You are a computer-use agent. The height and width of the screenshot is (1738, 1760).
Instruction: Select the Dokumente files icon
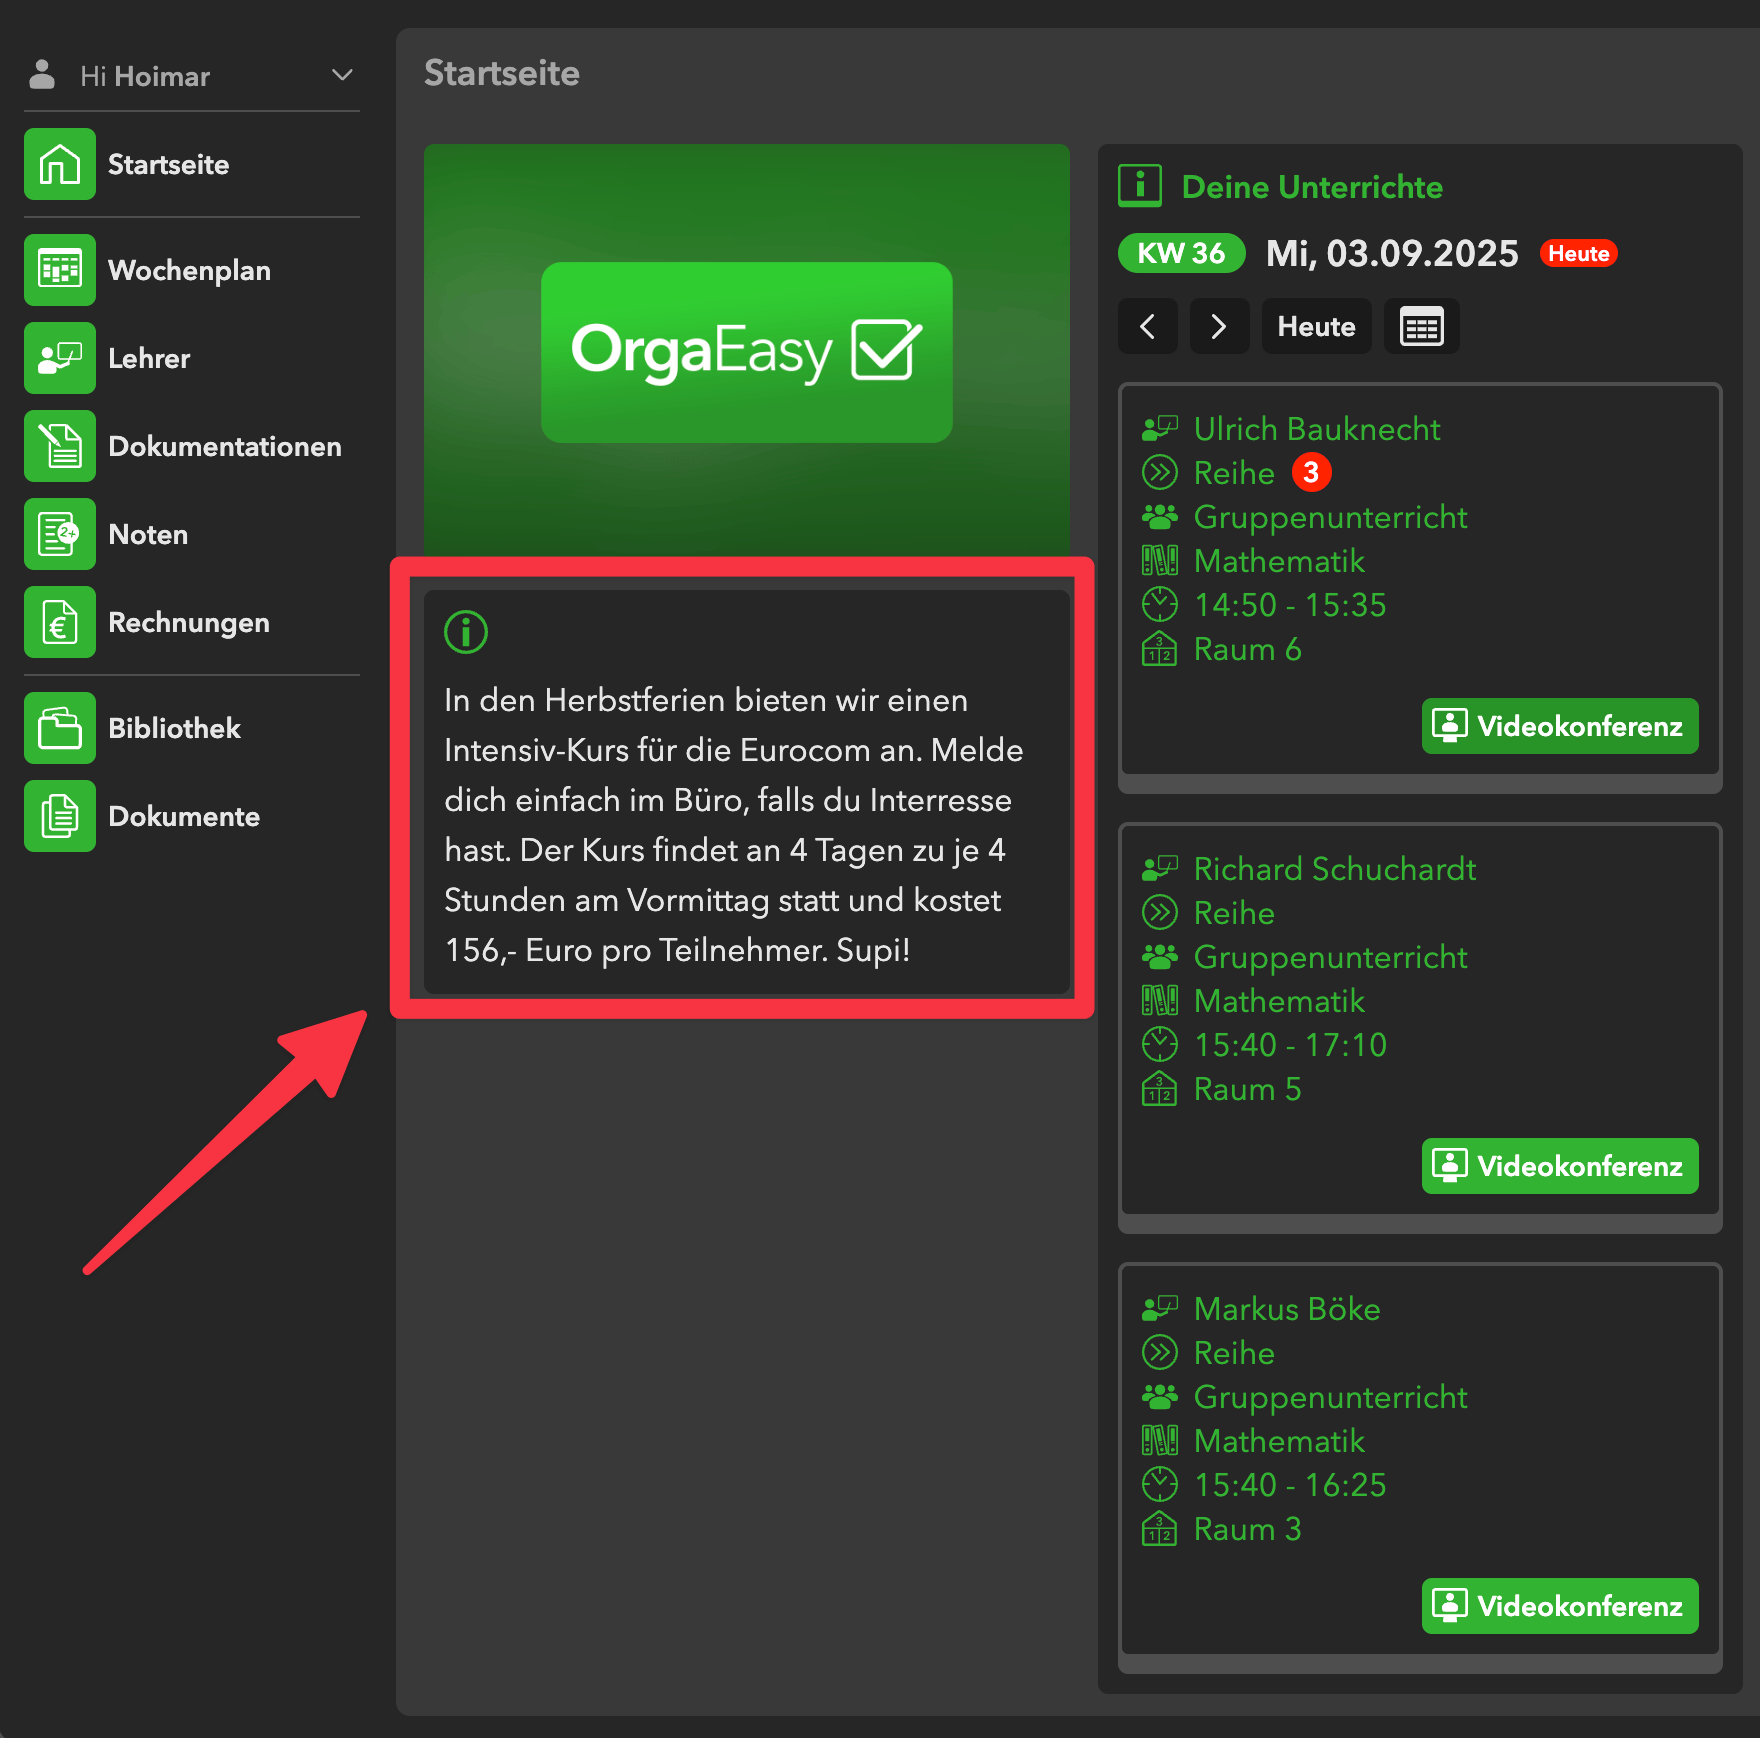click(x=60, y=816)
